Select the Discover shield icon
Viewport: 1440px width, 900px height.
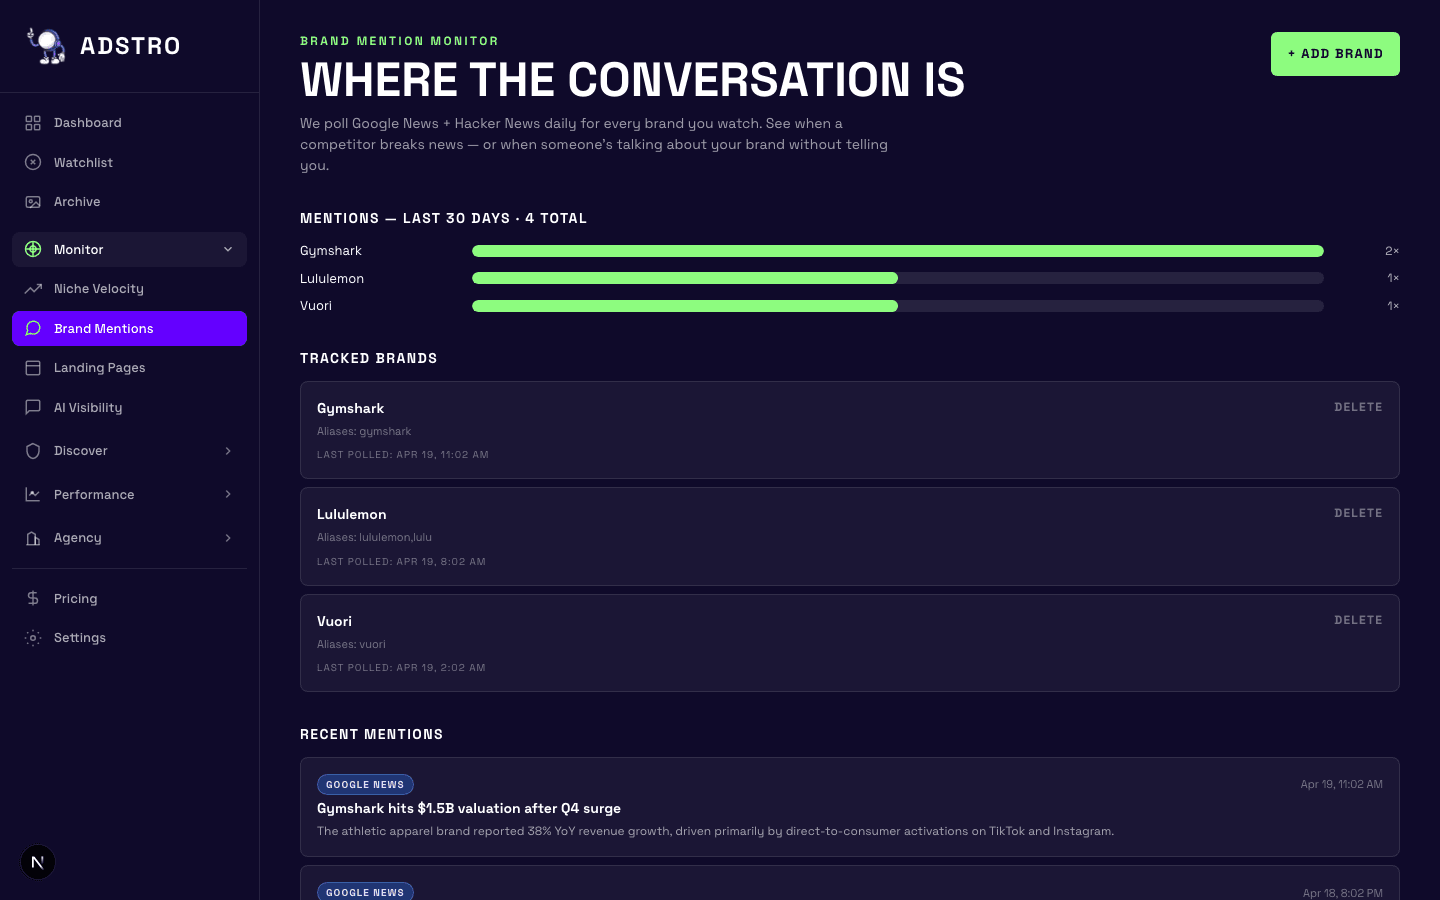point(32,451)
